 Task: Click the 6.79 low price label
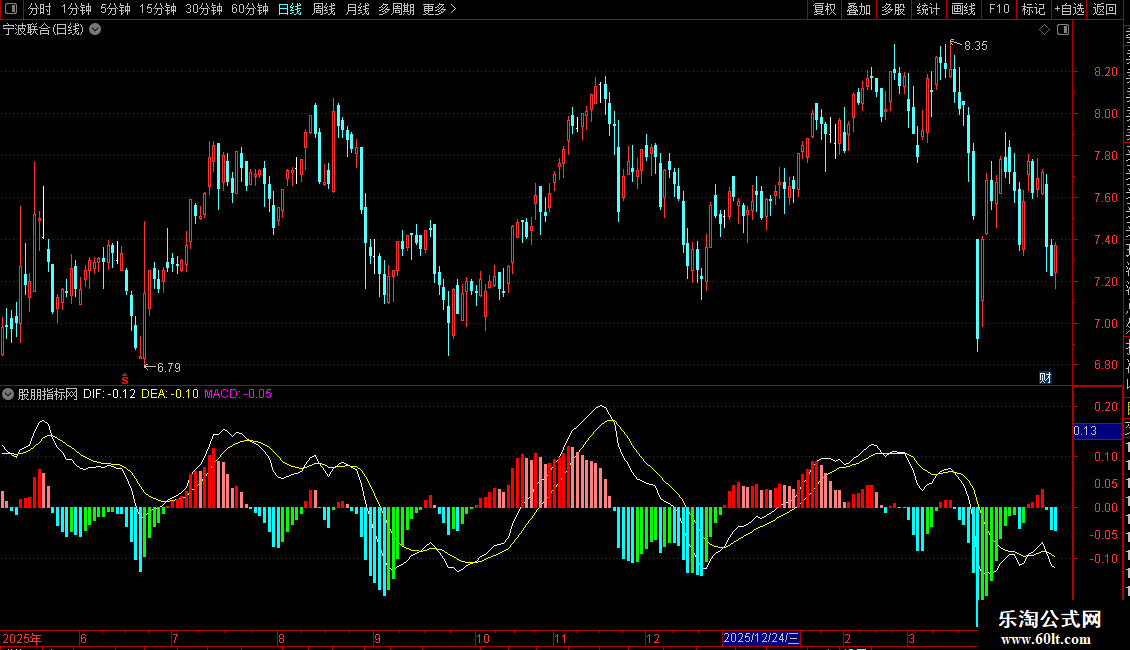(169, 368)
